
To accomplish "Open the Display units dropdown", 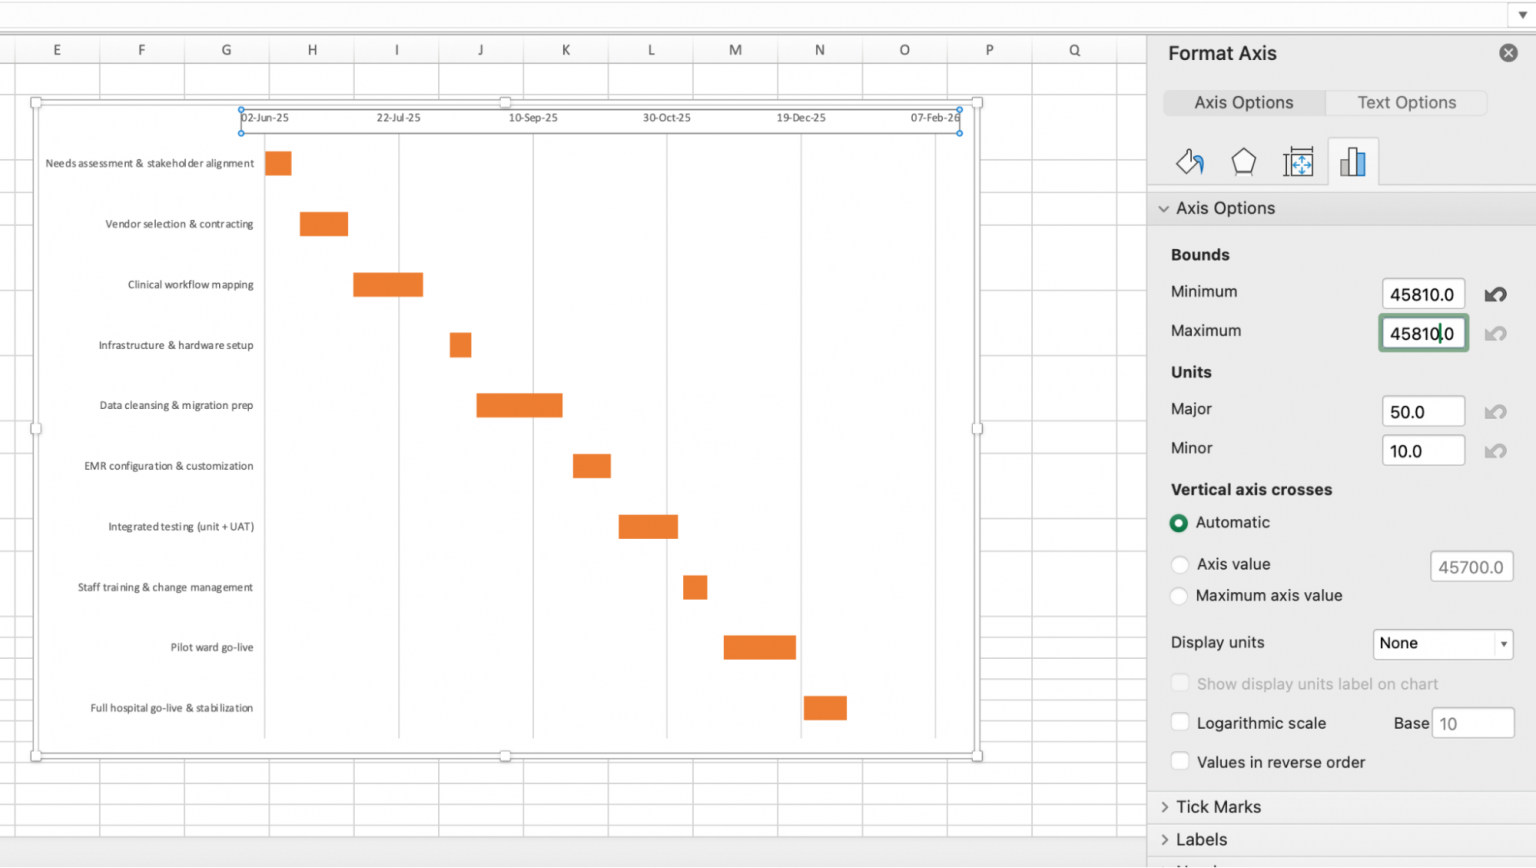I will coord(1442,644).
